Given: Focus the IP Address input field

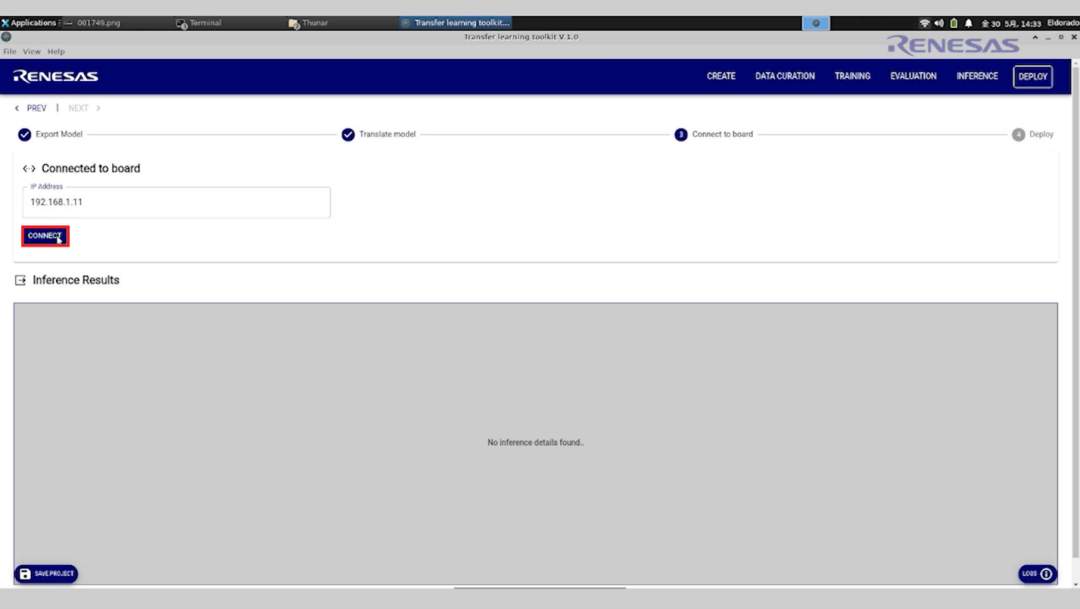Looking at the screenshot, I should pos(176,202).
